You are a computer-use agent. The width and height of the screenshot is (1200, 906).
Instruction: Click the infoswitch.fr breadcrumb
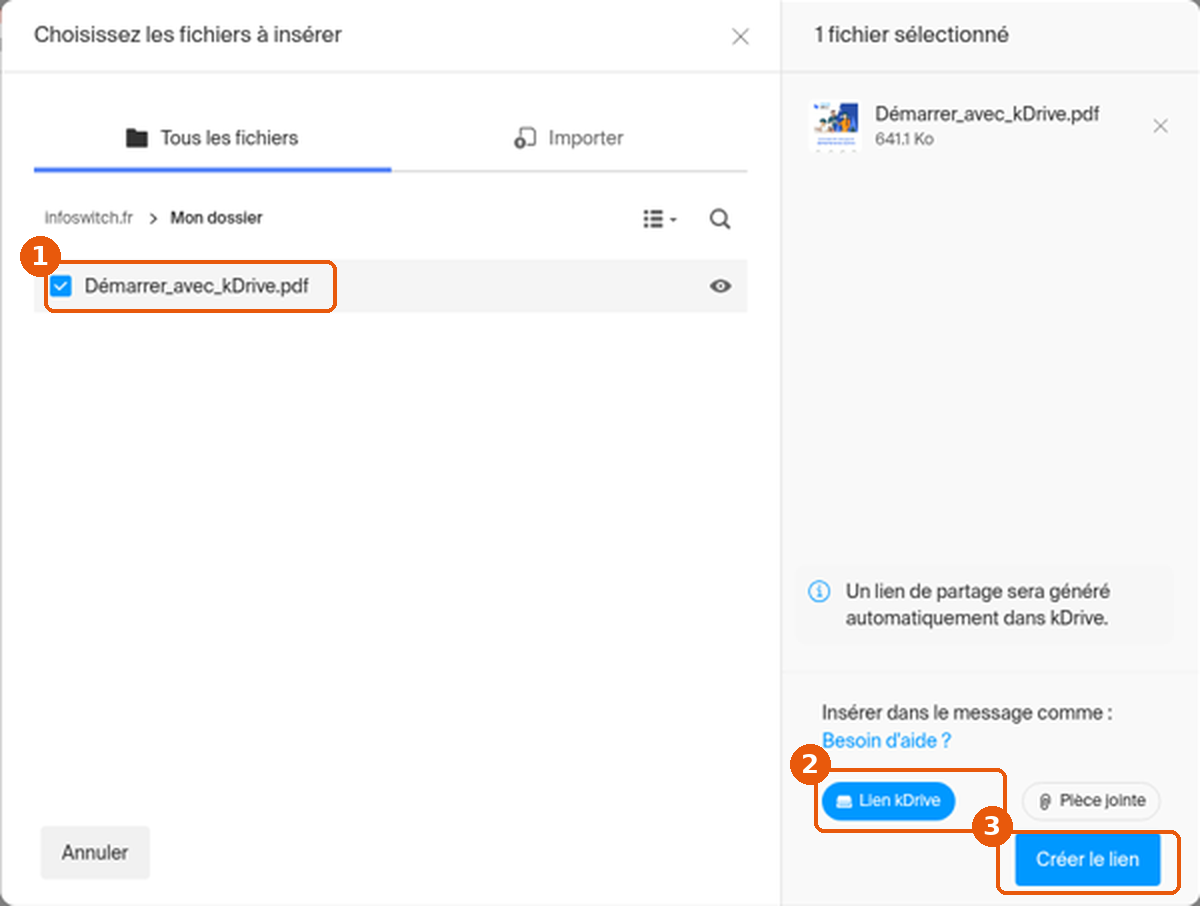tap(89, 218)
